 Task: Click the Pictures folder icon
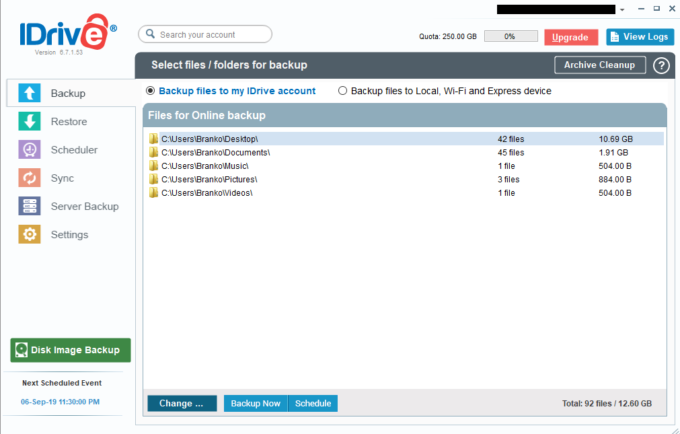point(153,179)
